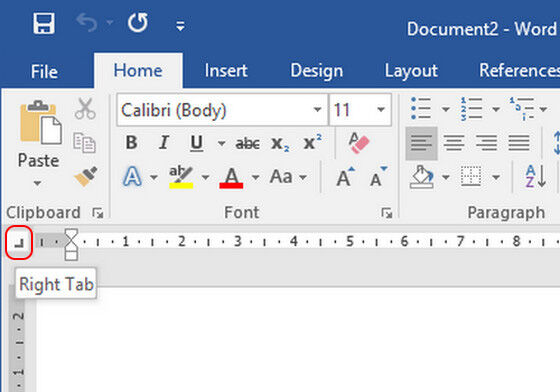Sort selection with the A-Z sort icon

coord(536,176)
